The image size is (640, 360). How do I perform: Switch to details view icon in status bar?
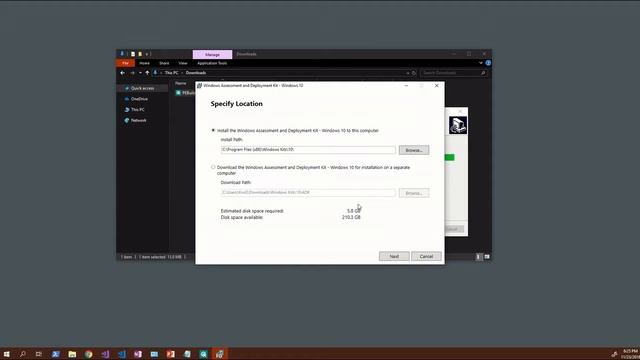pos(478,257)
